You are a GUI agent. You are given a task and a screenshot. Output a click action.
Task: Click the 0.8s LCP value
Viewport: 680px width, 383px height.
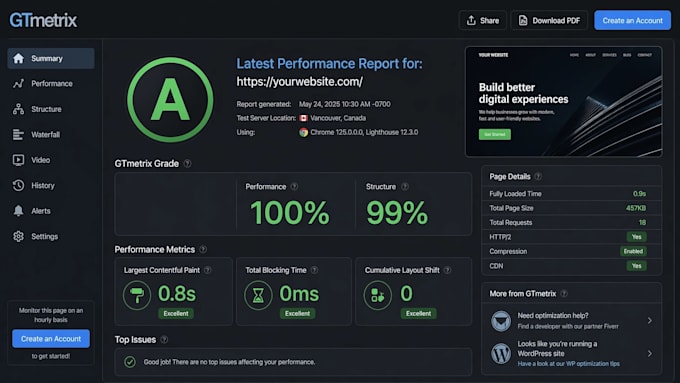(x=177, y=294)
